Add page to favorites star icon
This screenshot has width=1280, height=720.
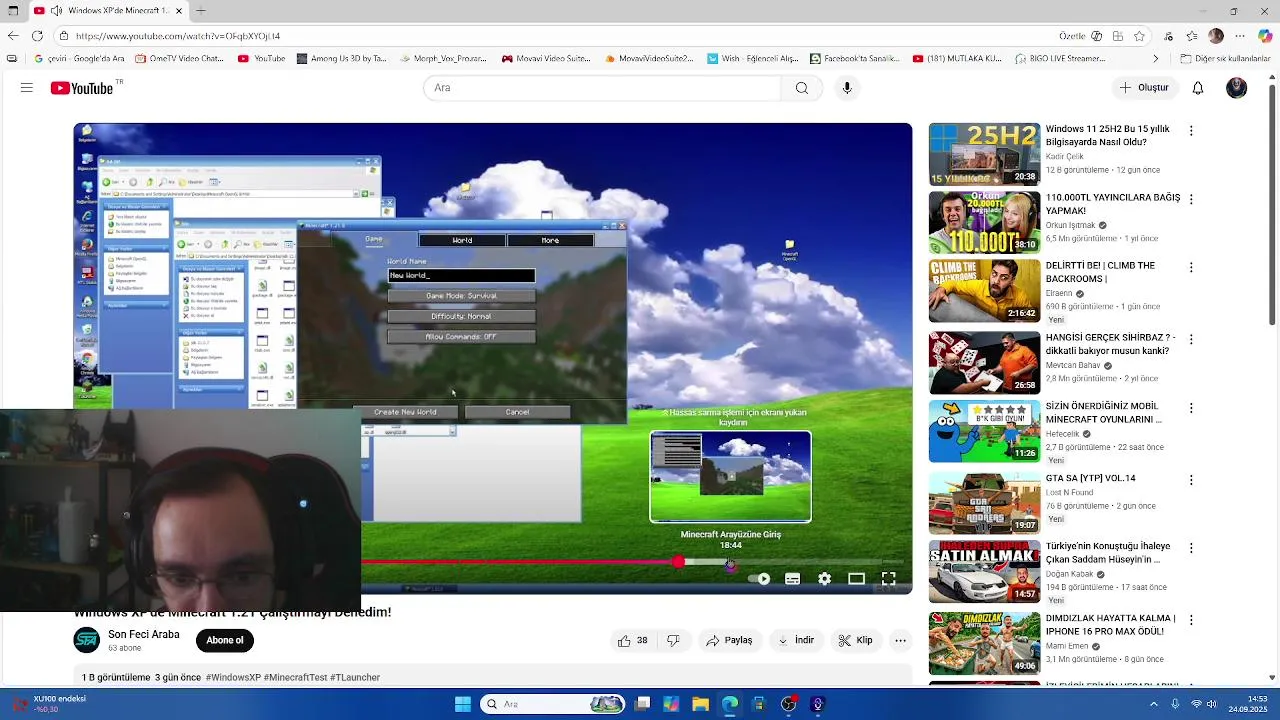(x=1139, y=36)
